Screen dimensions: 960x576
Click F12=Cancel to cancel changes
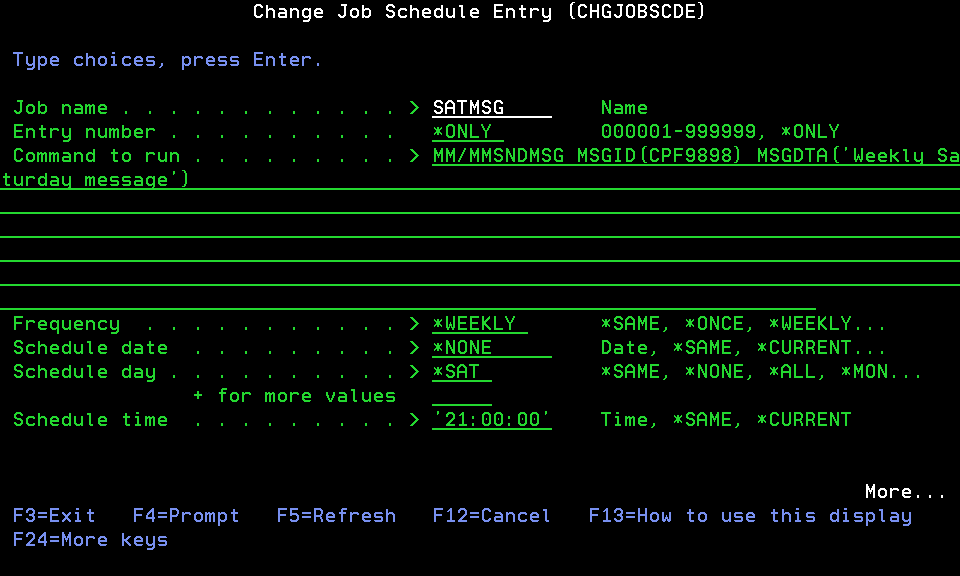tap(491, 516)
